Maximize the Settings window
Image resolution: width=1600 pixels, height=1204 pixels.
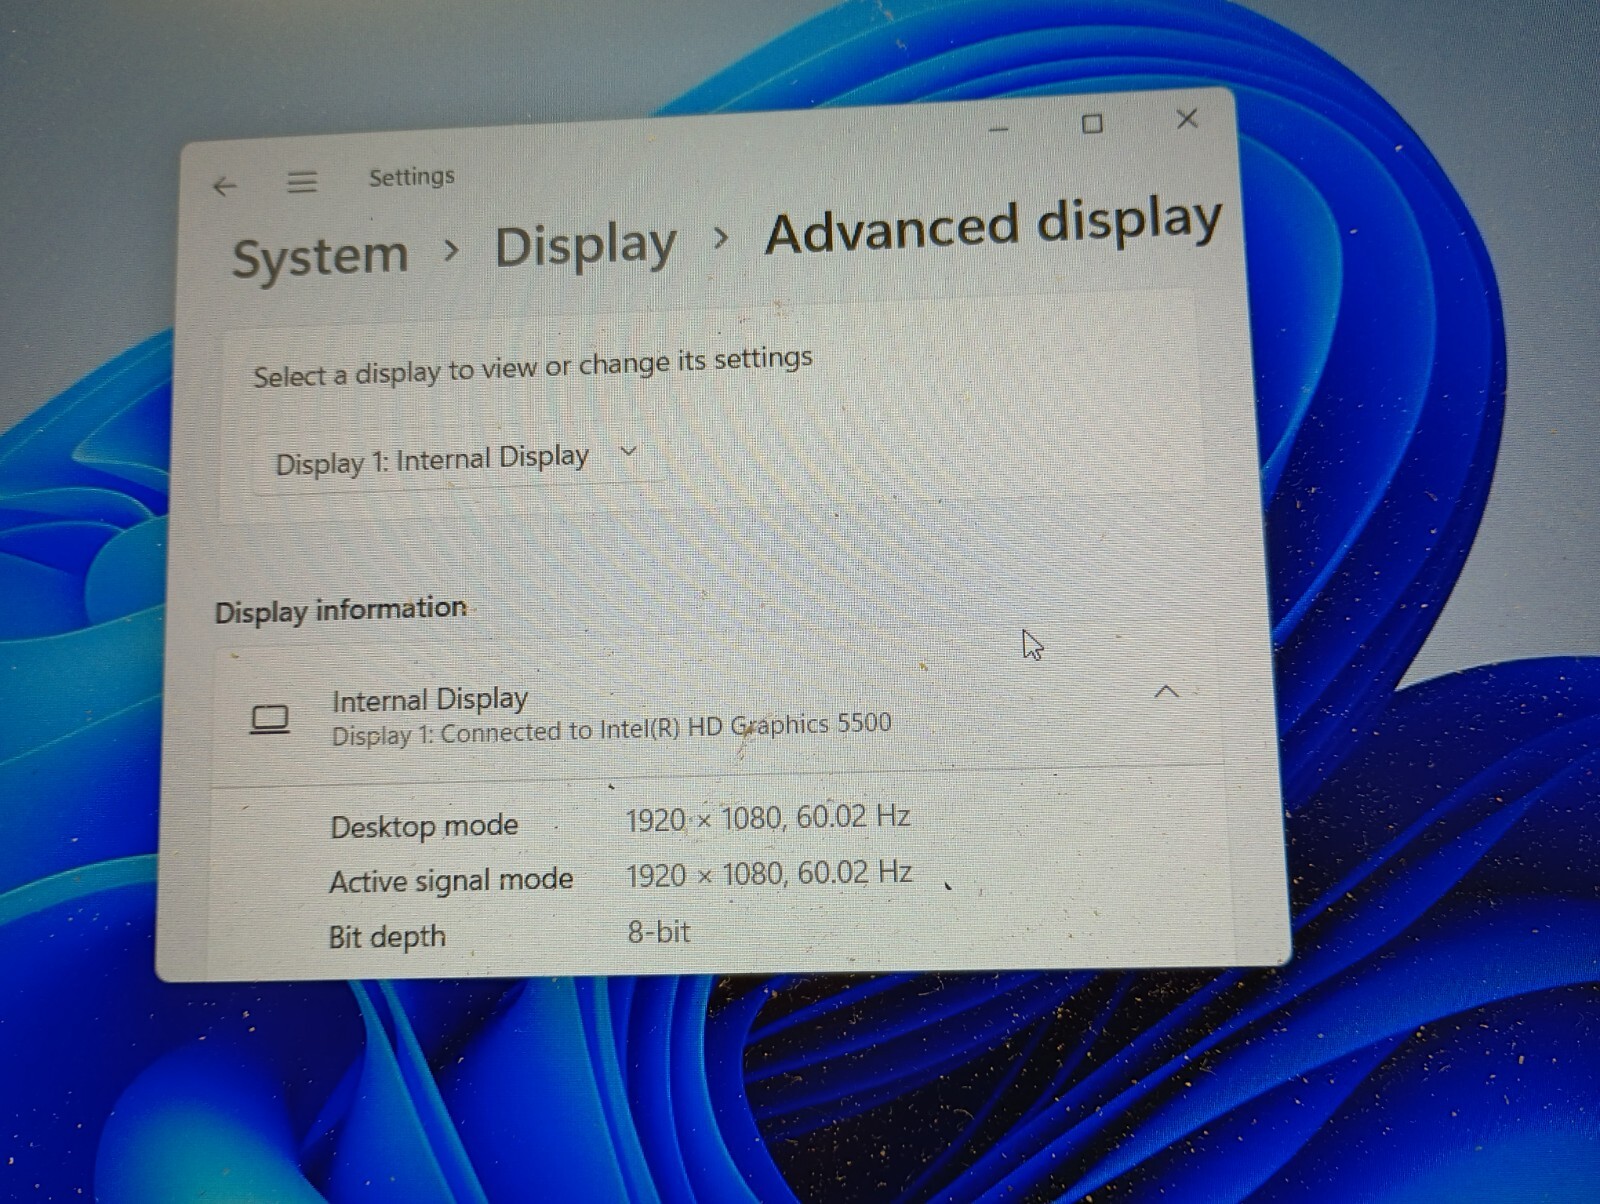point(1092,124)
